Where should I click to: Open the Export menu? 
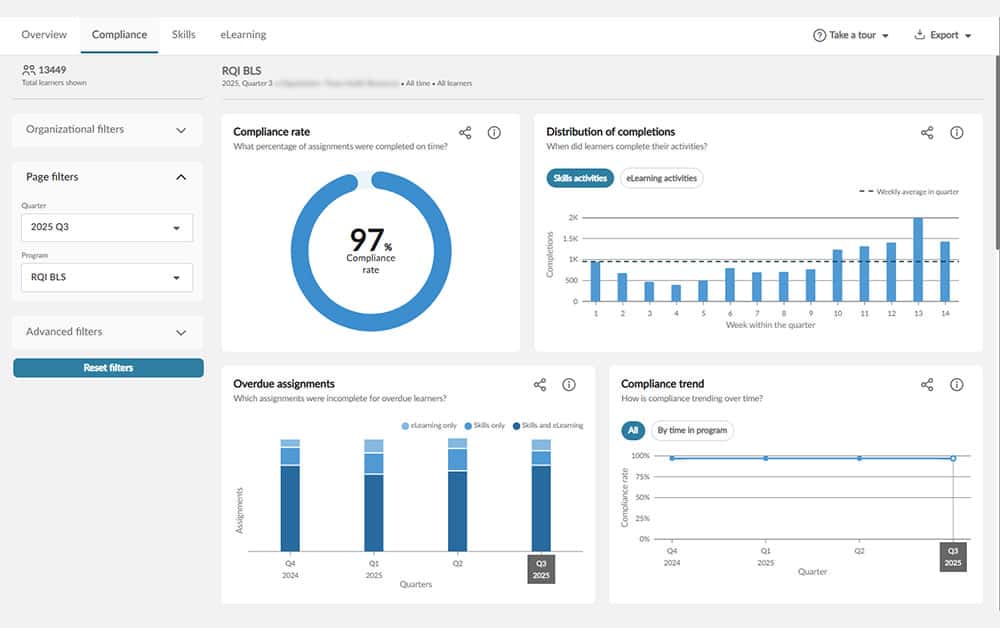point(943,35)
